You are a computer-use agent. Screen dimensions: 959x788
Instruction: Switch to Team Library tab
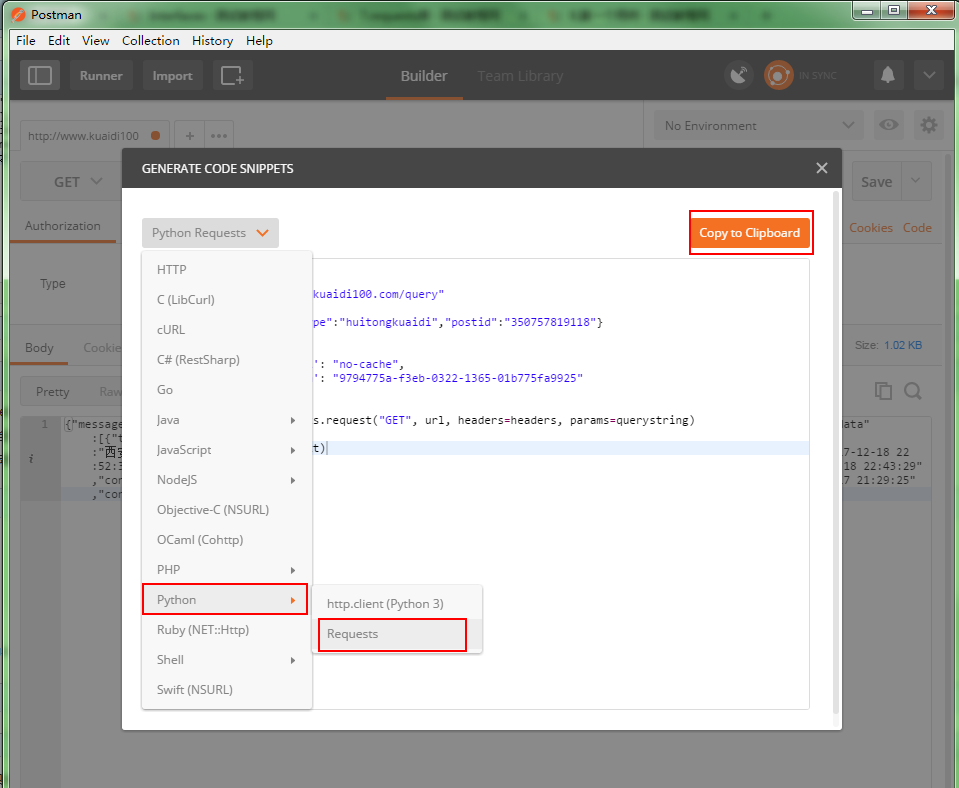tap(520, 76)
